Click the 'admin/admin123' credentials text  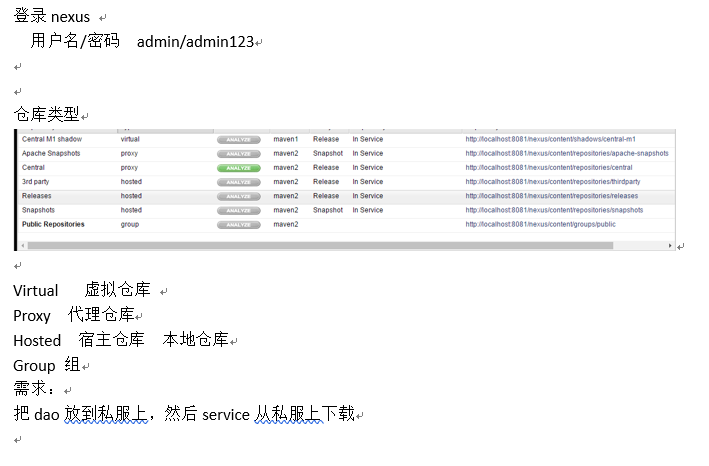click(195, 42)
